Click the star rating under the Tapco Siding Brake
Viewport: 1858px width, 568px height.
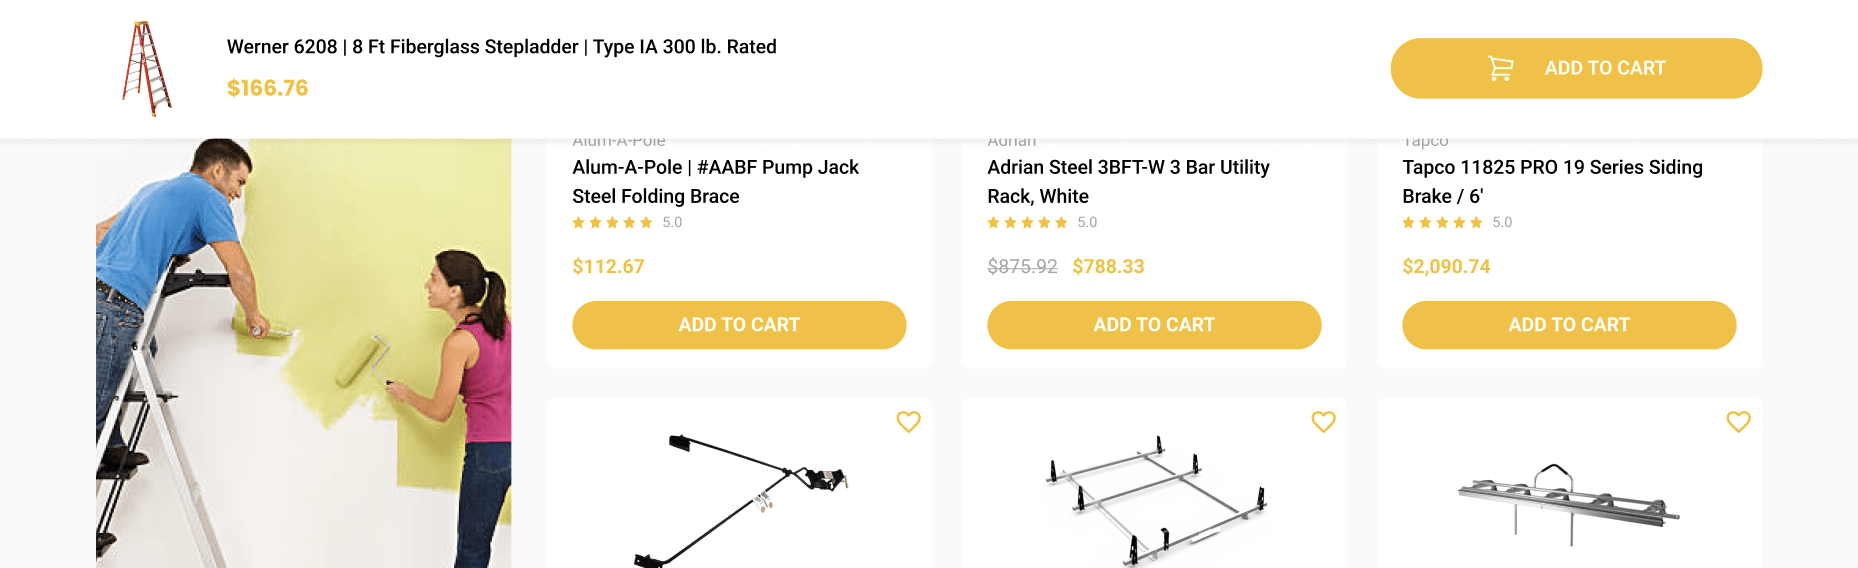1442,223
